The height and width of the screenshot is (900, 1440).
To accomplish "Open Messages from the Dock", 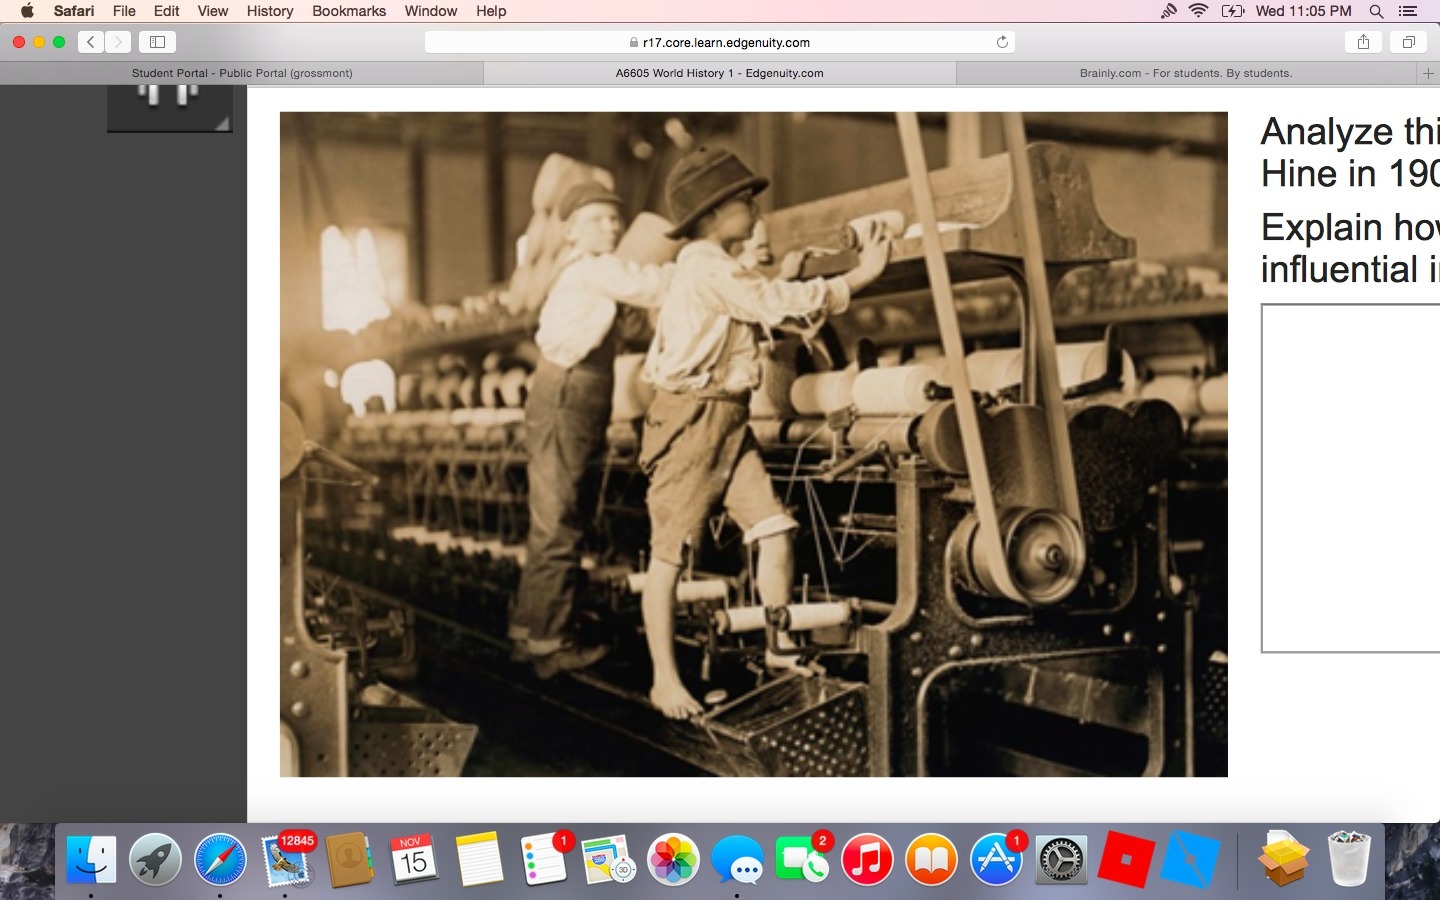I will [x=738, y=859].
